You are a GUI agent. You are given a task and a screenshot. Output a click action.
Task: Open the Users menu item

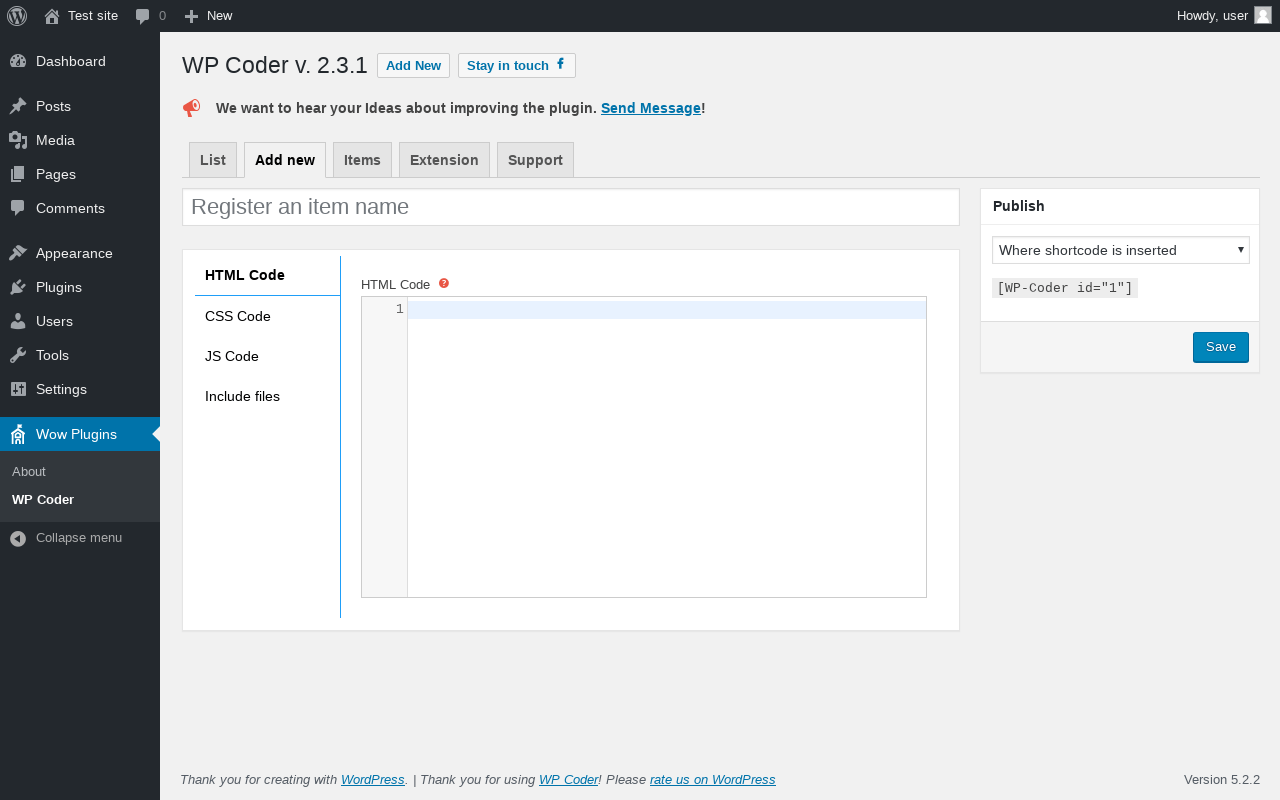[x=80, y=321]
